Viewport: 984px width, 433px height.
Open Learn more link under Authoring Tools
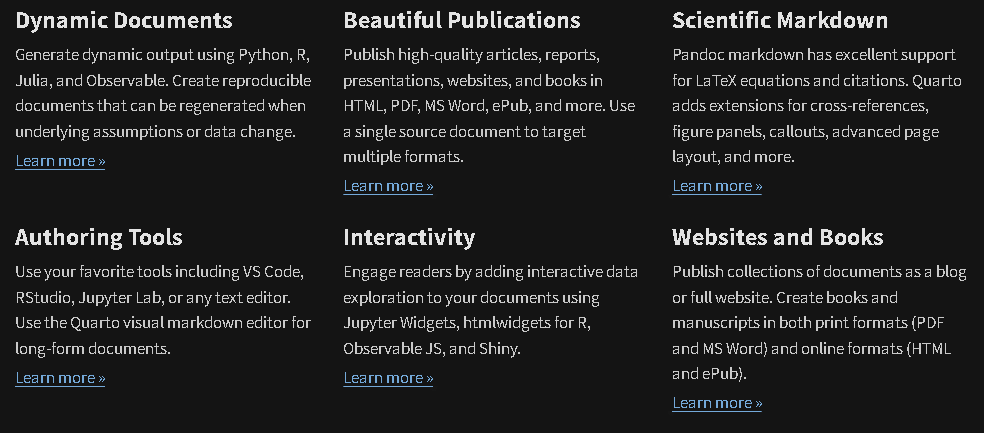click(x=60, y=378)
